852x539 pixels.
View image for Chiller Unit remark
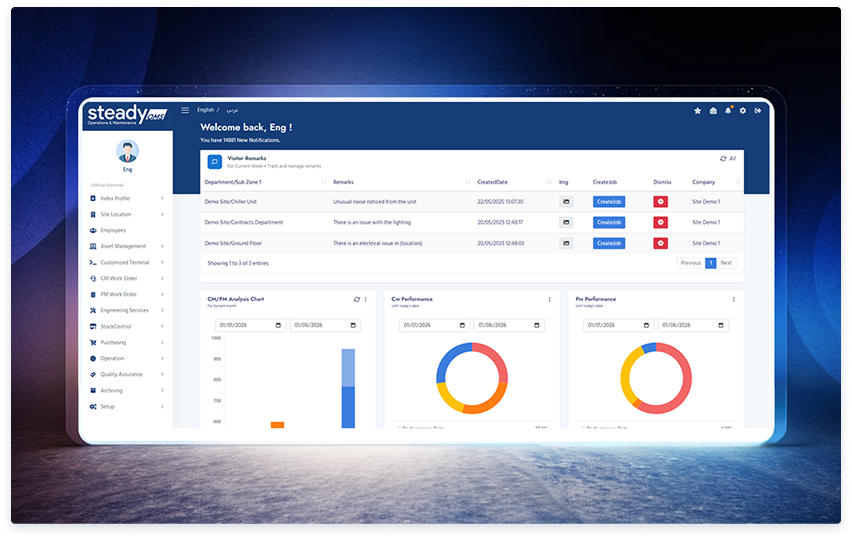(x=565, y=201)
